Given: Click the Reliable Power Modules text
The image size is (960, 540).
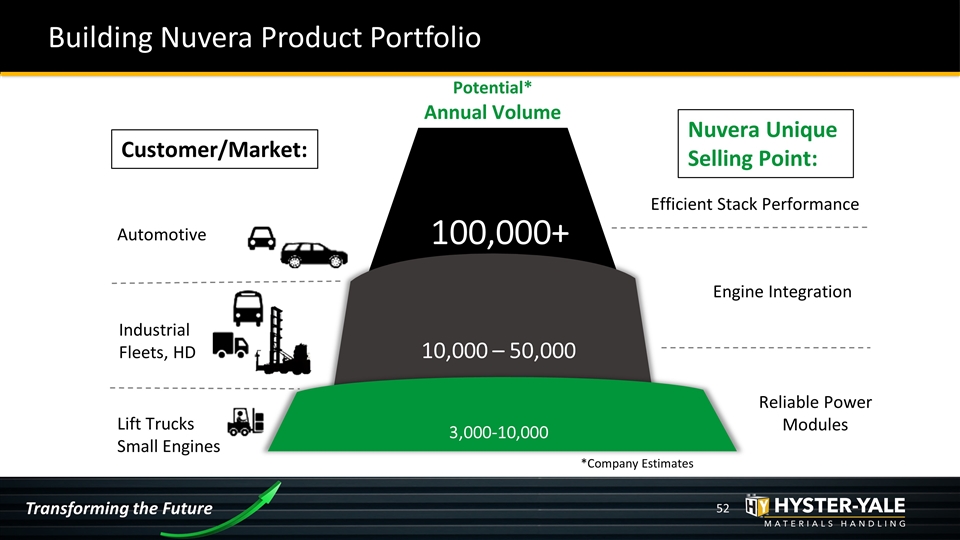Looking at the screenshot, I should (815, 413).
